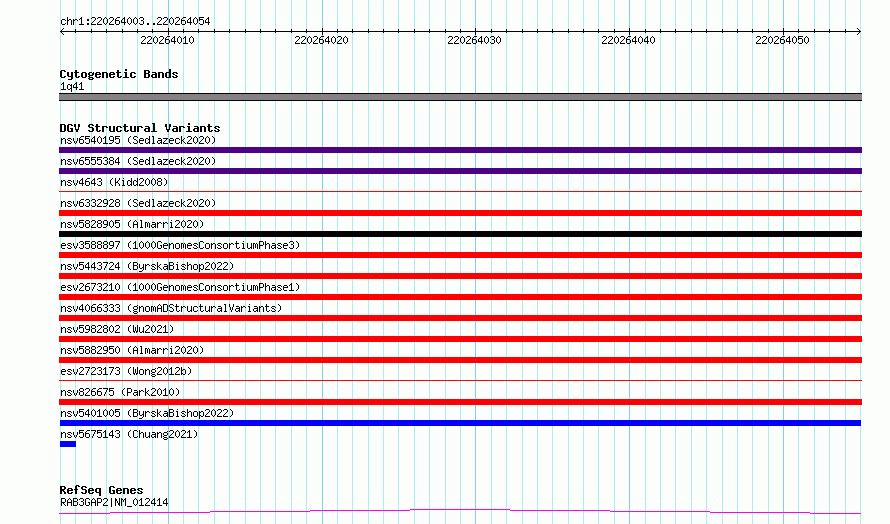Click red bar for nsv5443724
This screenshot has height=524, width=890.
[x=460, y=276]
